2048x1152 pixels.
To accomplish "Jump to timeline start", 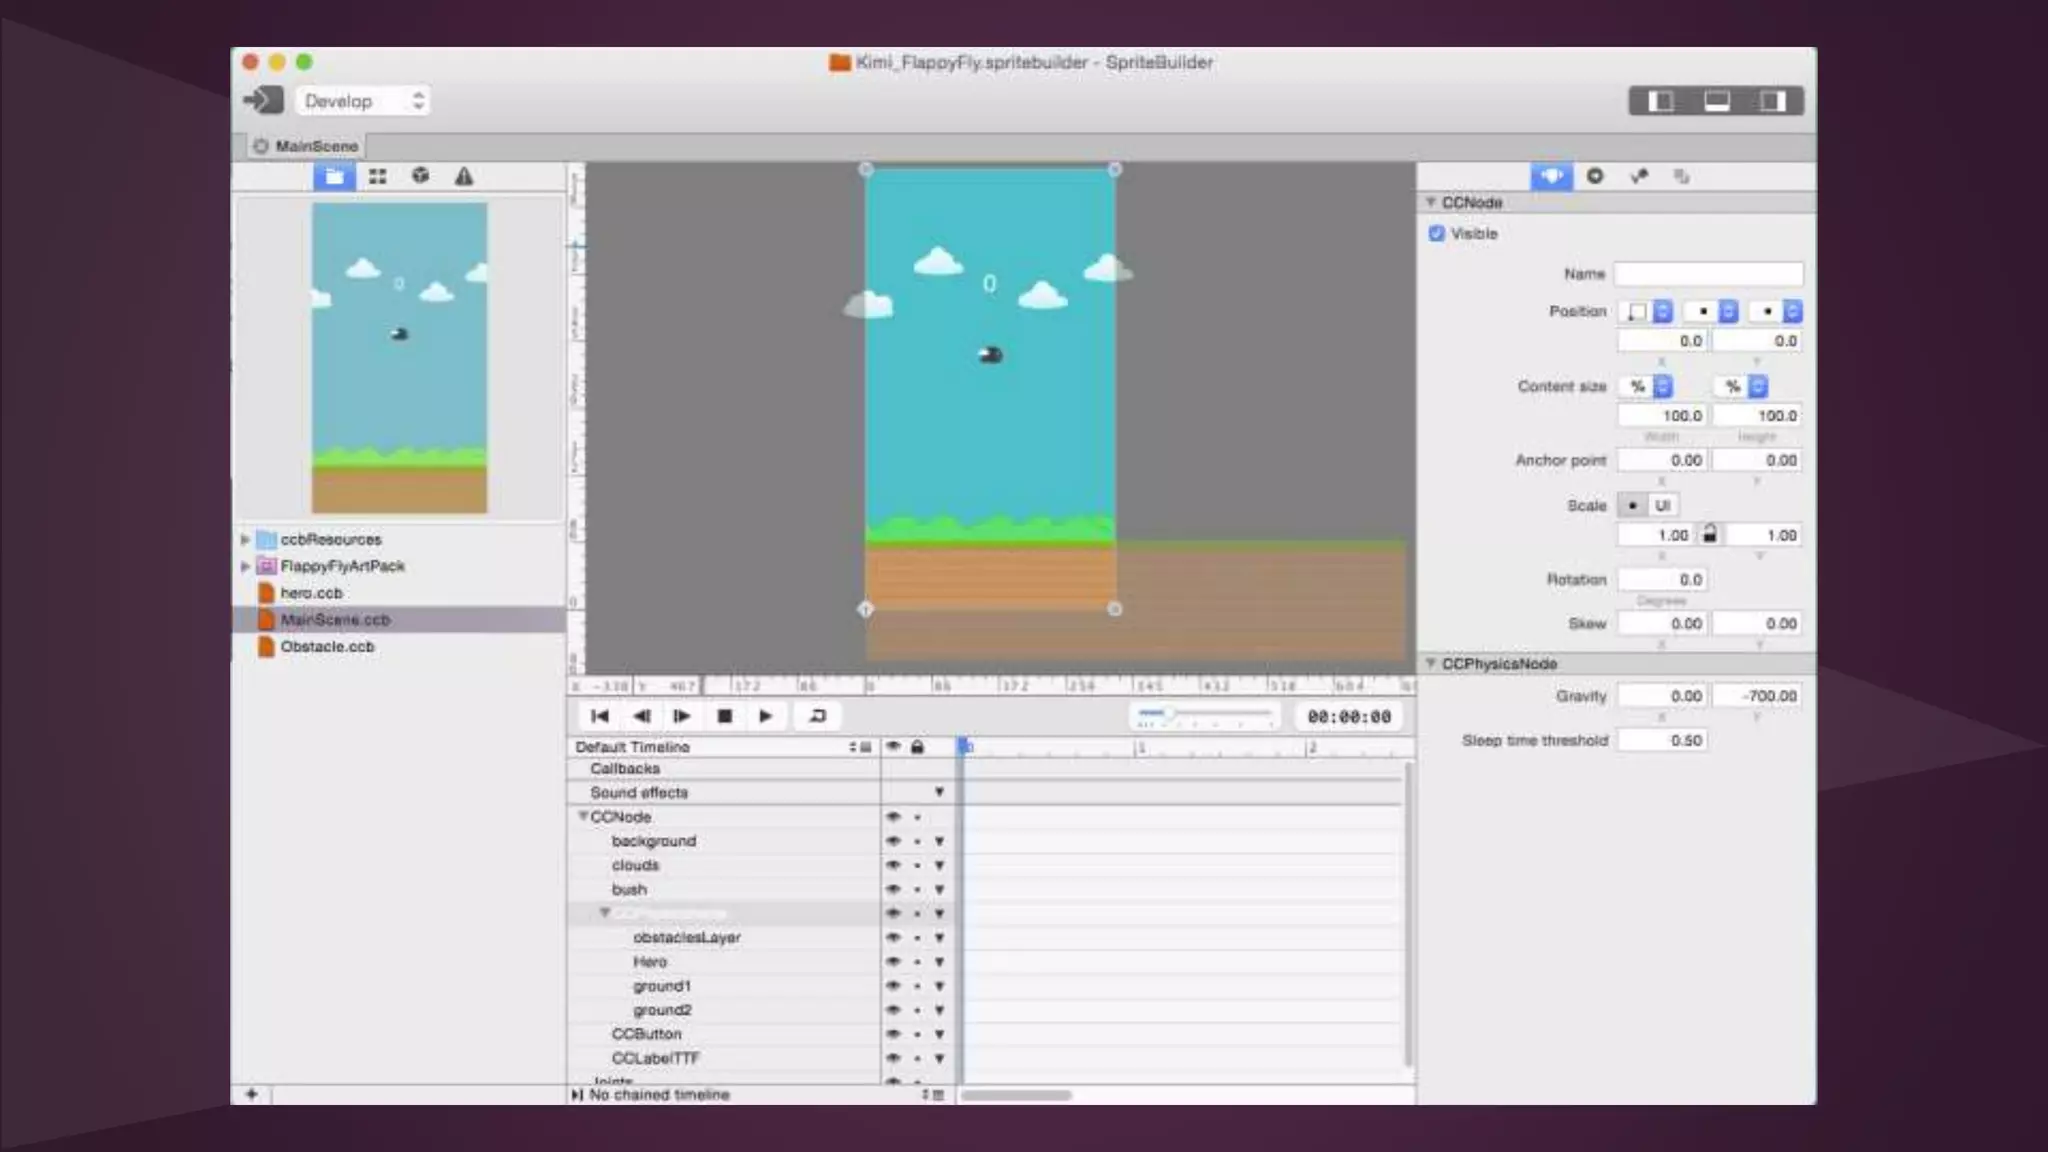I will tap(600, 716).
